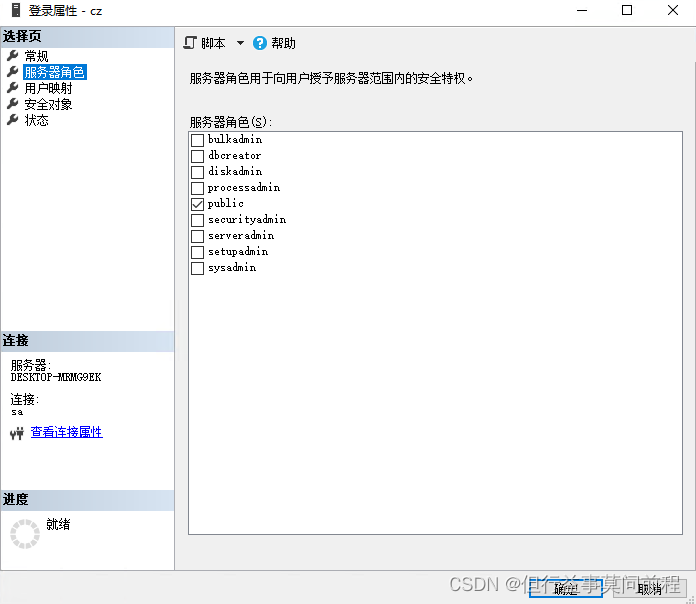This screenshot has width=696, height=604.
Task: Click the sa connection name
Action: pos(17,412)
